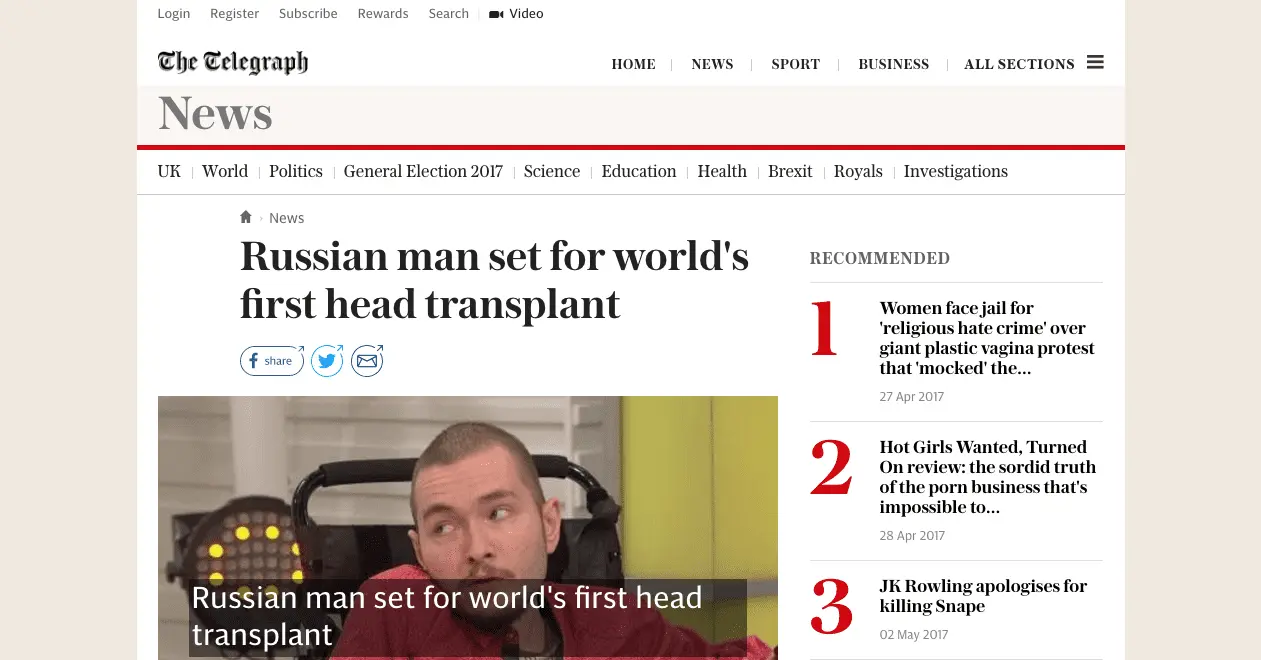Open the hamburger menu icon

pos(1095,62)
